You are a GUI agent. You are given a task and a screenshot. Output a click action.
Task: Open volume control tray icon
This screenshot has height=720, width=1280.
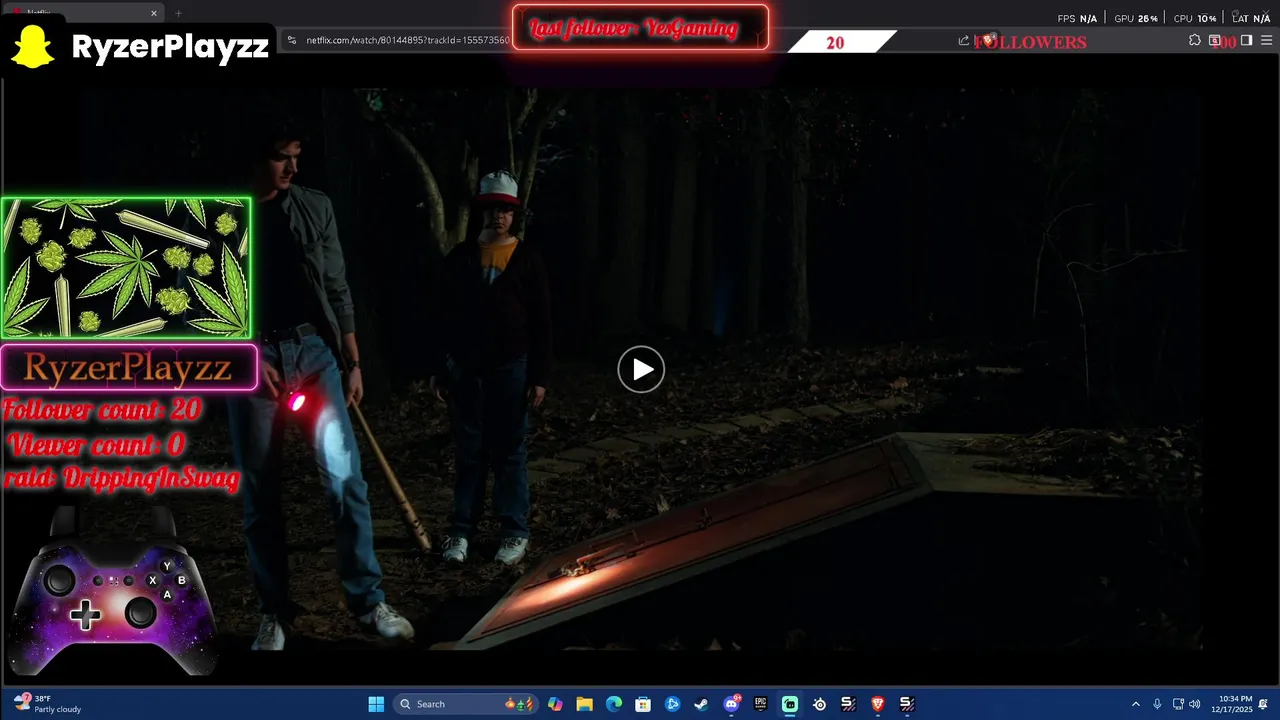(x=1197, y=704)
